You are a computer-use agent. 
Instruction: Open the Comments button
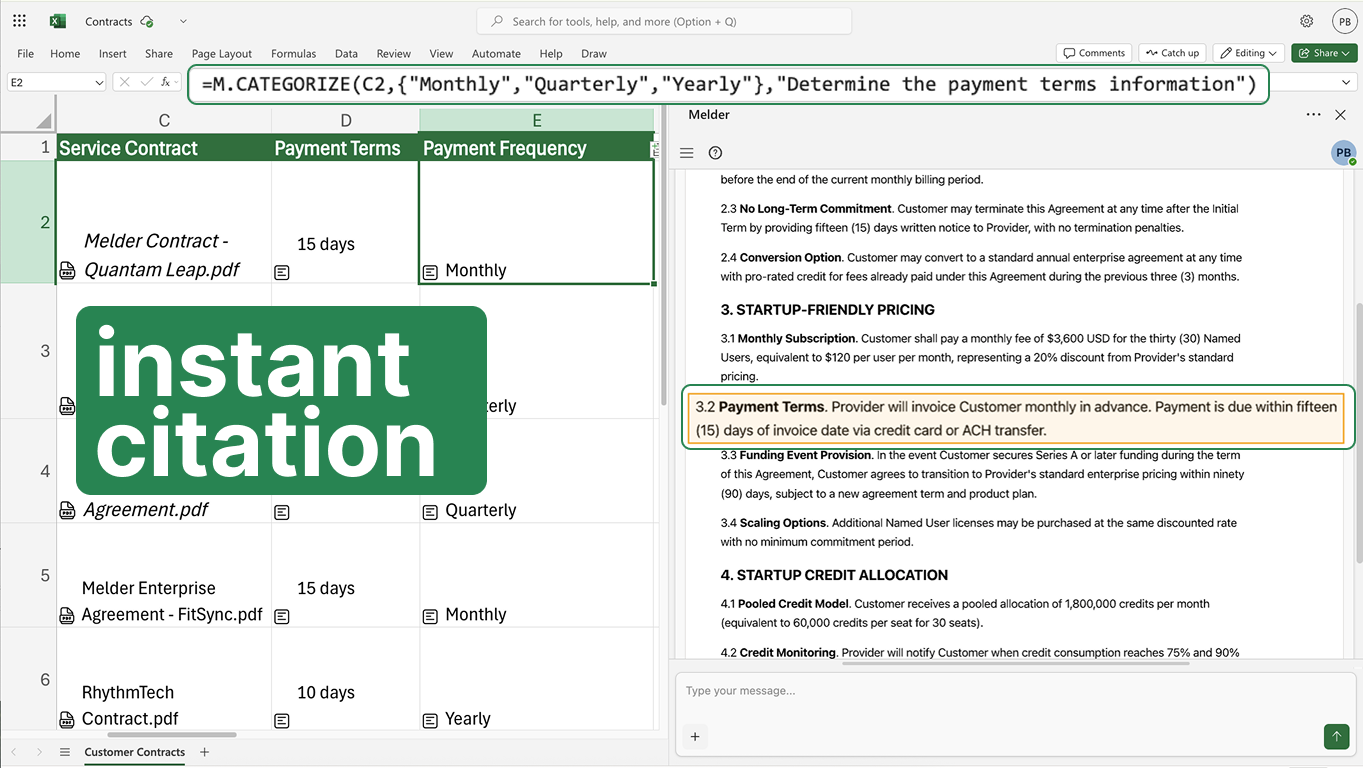(x=1094, y=53)
